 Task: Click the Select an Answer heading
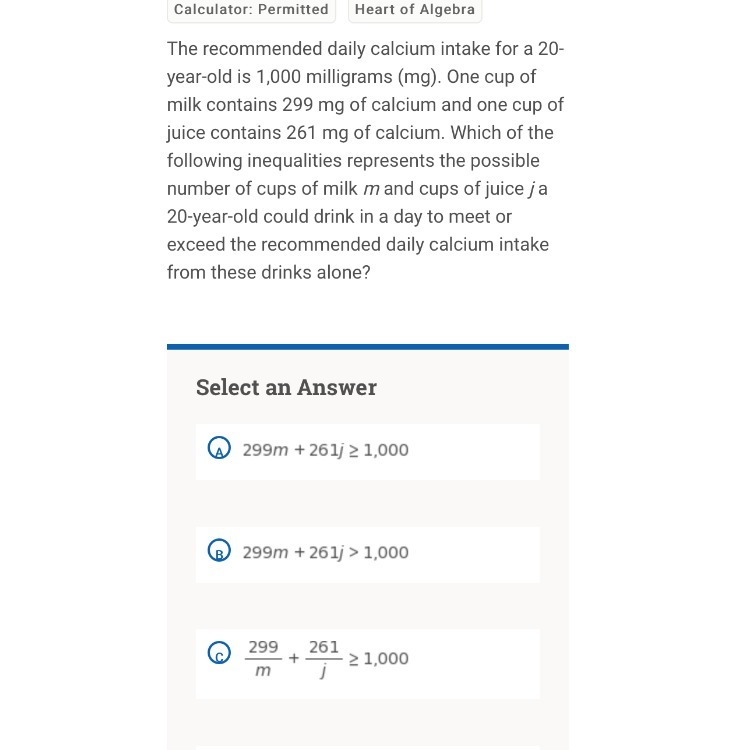(286, 388)
